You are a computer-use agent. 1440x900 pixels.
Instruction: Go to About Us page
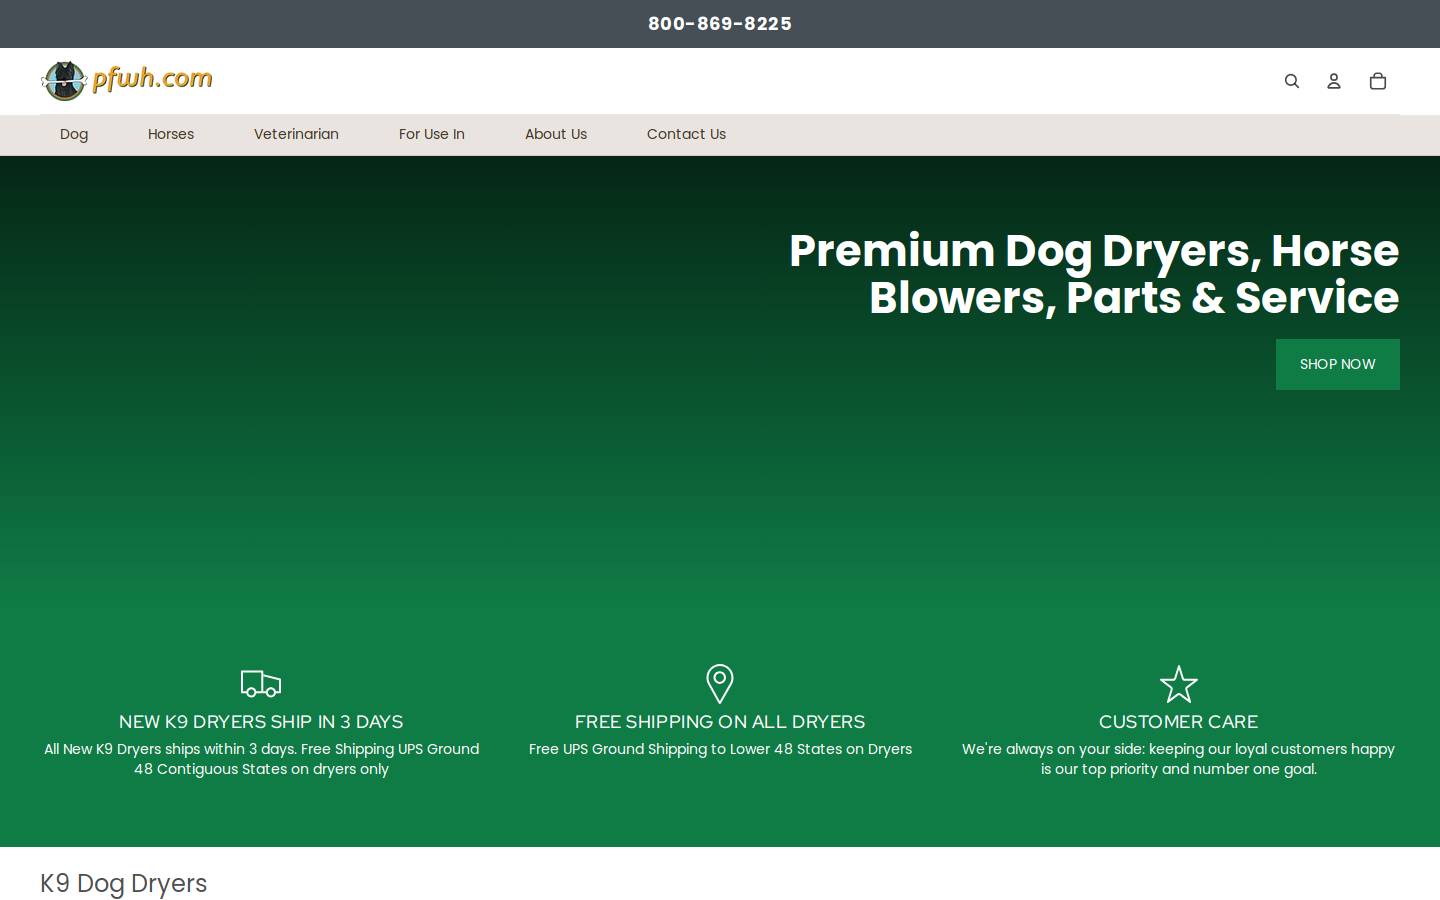pyautogui.click(x=556, y=134)
